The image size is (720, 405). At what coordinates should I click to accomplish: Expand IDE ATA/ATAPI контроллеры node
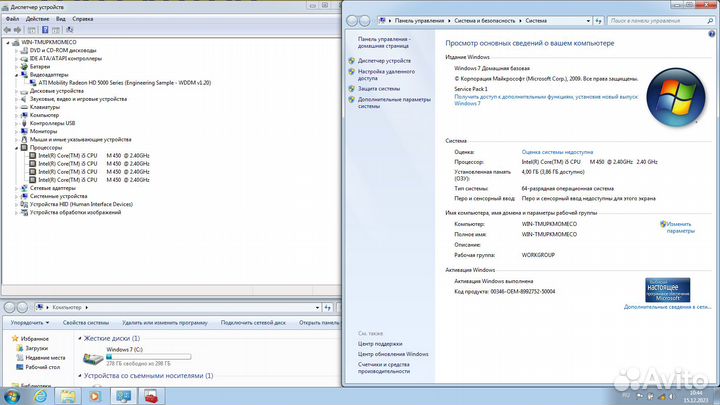point(17,59)
